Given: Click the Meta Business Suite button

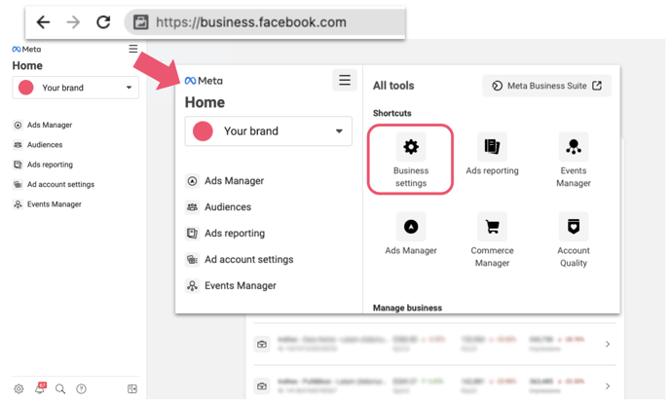Looking at the screenshot, I should click(x=546, y=86).
